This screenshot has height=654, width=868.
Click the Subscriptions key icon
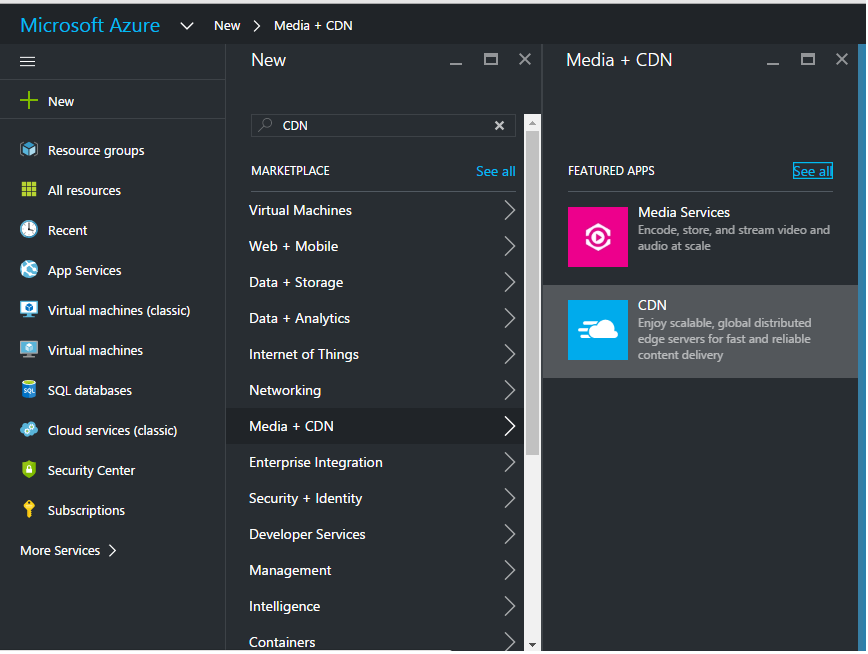[29, 509]
